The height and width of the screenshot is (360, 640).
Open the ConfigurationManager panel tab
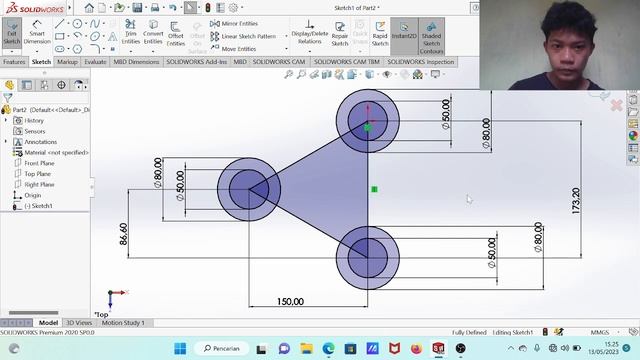pyautogui.click(x=44, y=85)
